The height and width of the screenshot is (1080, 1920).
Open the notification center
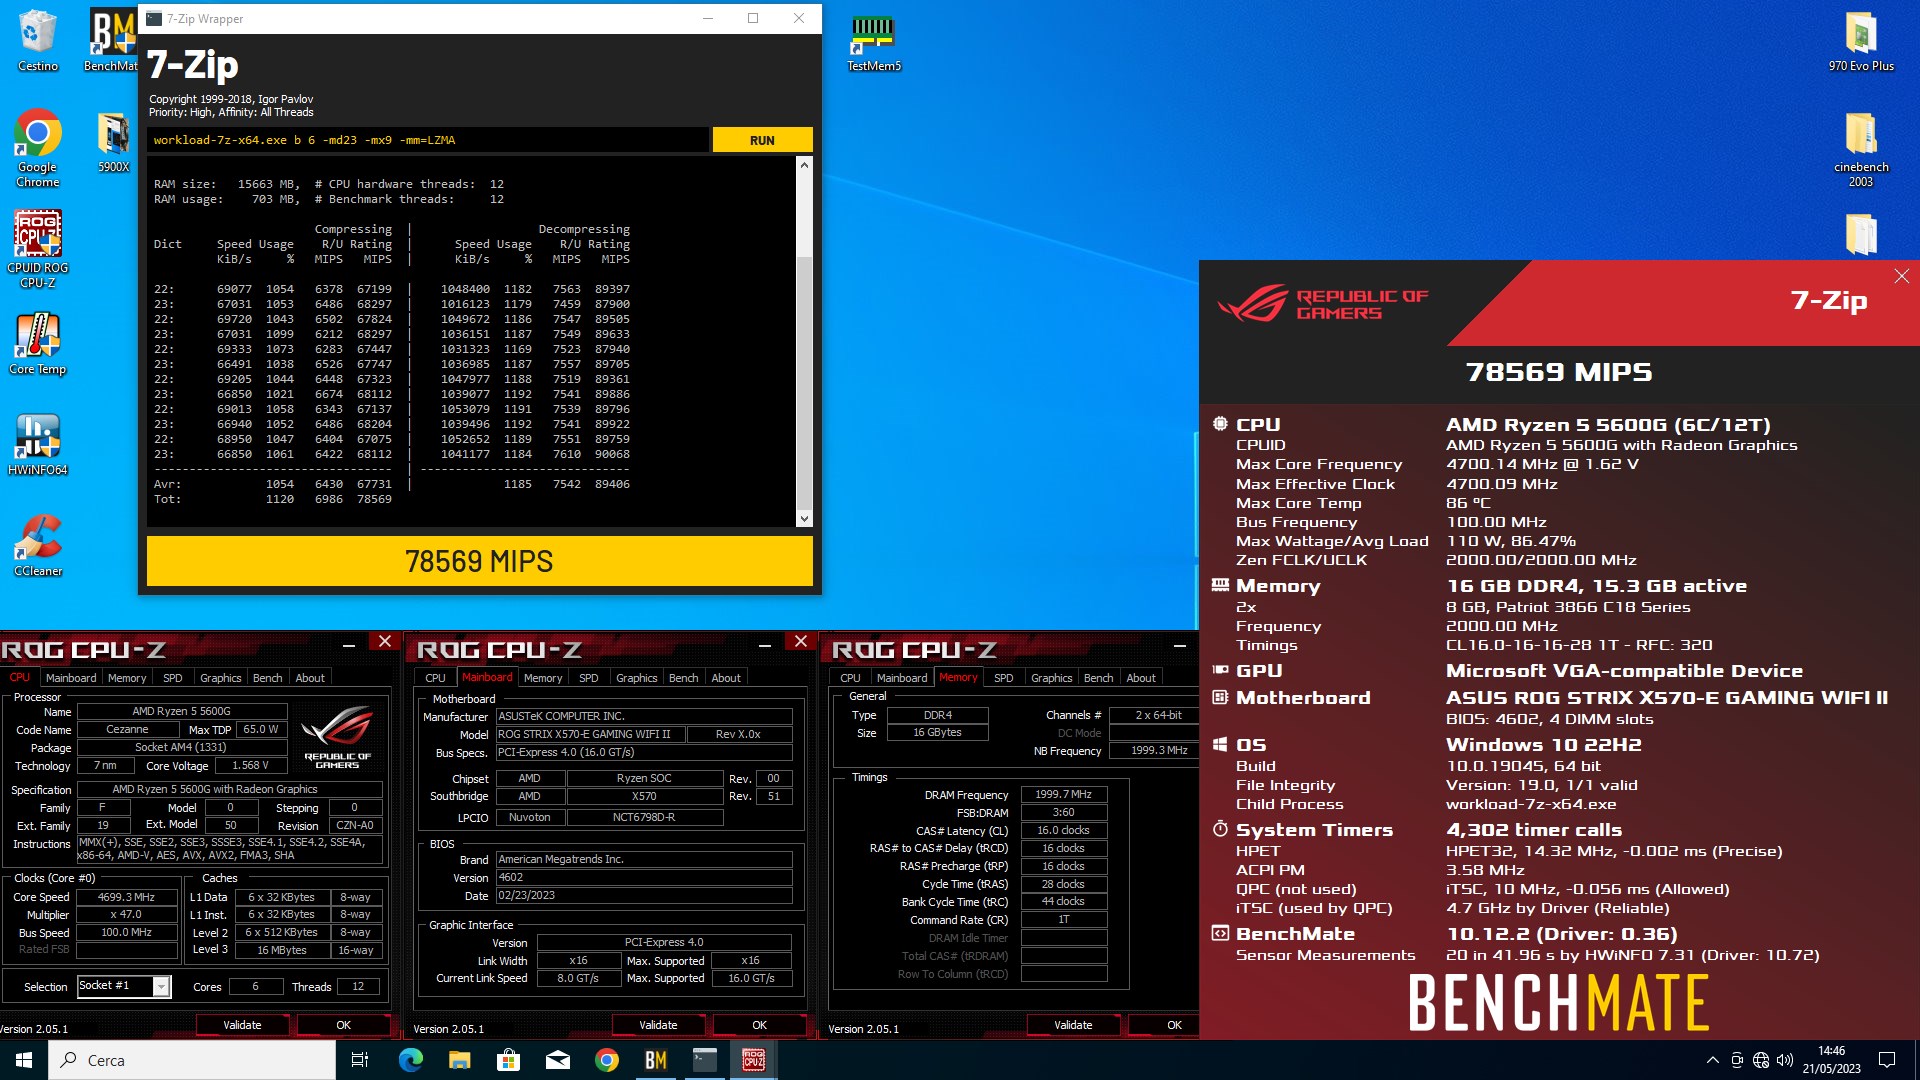[x=1887, y=1060]
